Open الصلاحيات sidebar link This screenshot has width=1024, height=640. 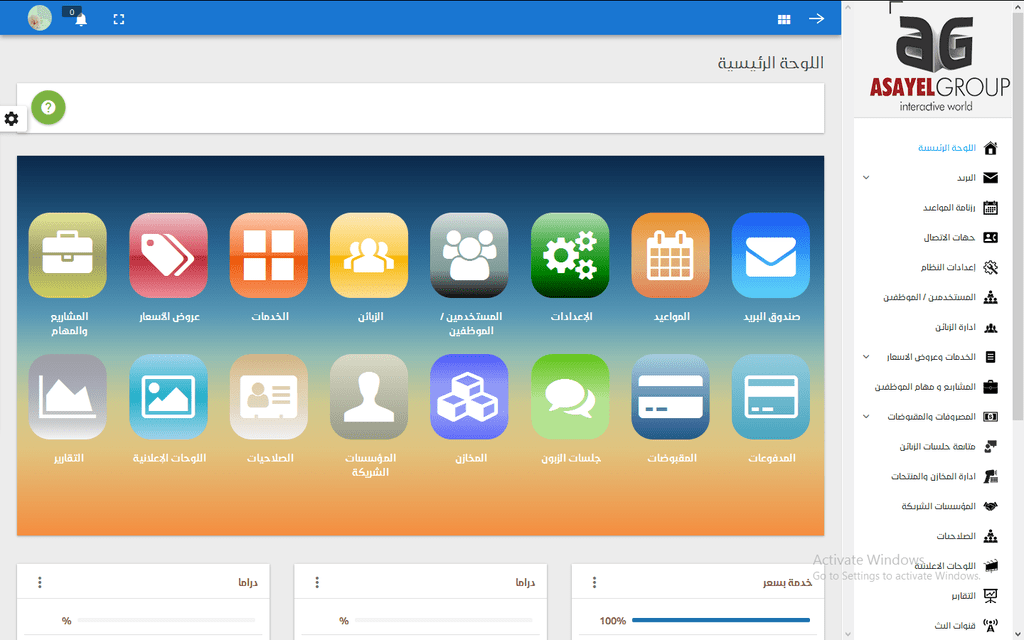tap(956, 536)
